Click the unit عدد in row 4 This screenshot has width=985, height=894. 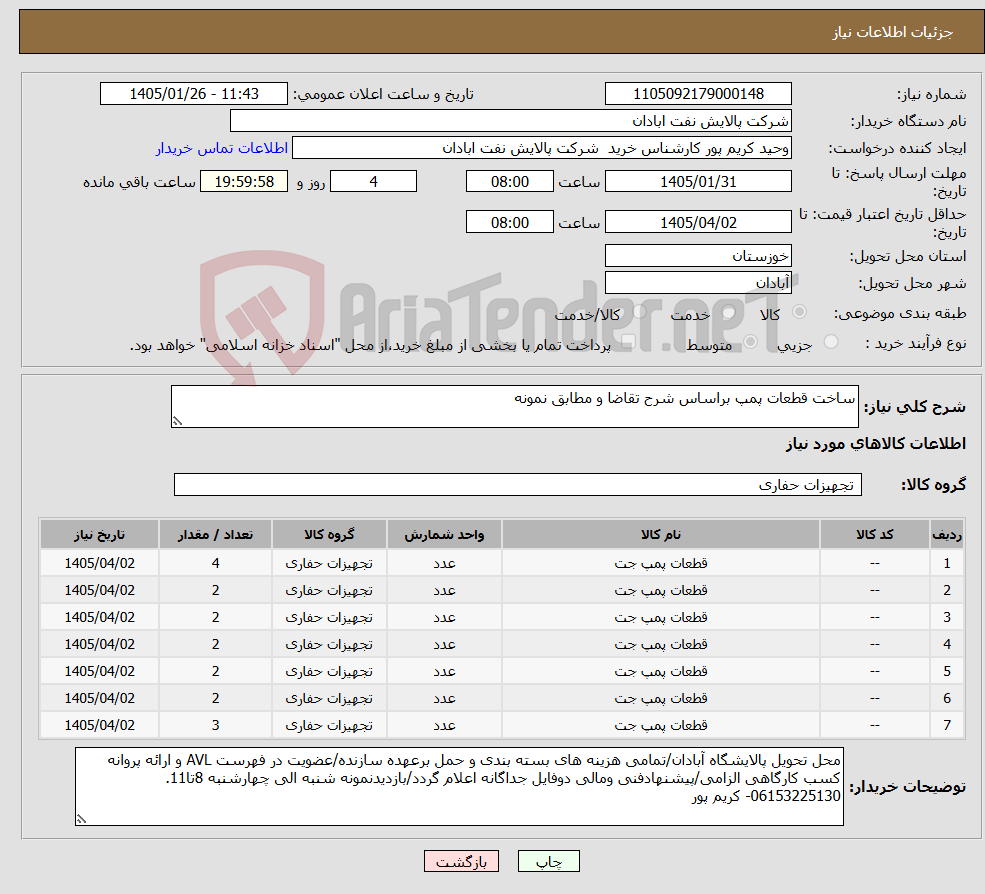[x=444, y=644]
